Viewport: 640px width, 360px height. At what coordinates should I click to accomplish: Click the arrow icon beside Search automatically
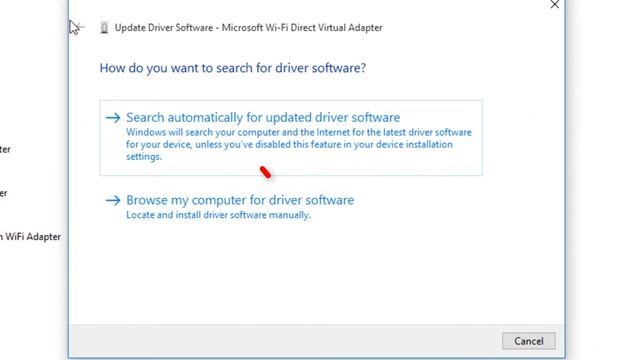coord(113,118)
